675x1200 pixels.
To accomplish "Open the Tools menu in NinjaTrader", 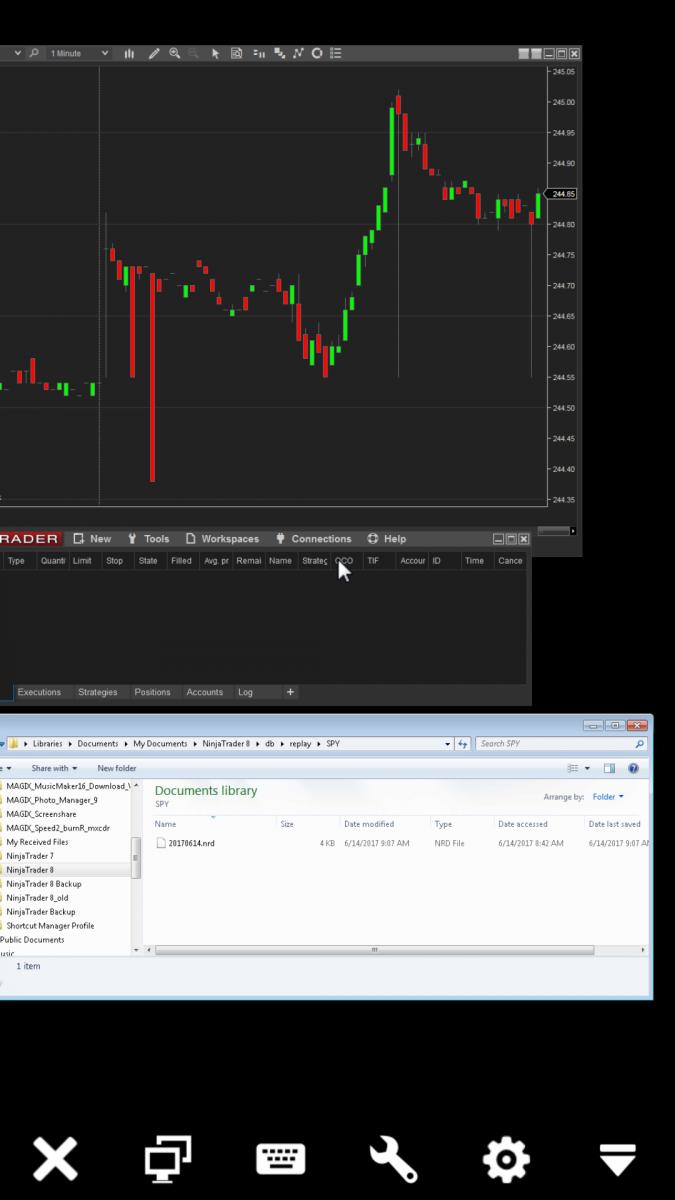I will click(x=148, y=539).
